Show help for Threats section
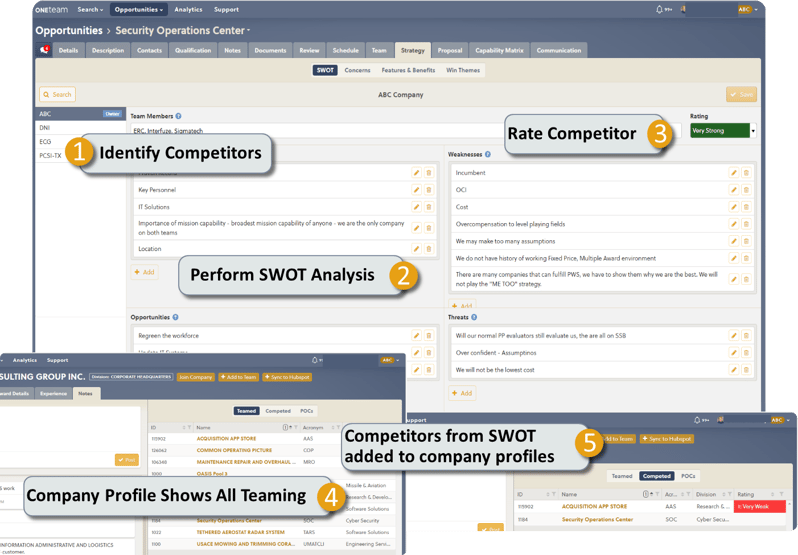798x555 pixels. (474, 317)
